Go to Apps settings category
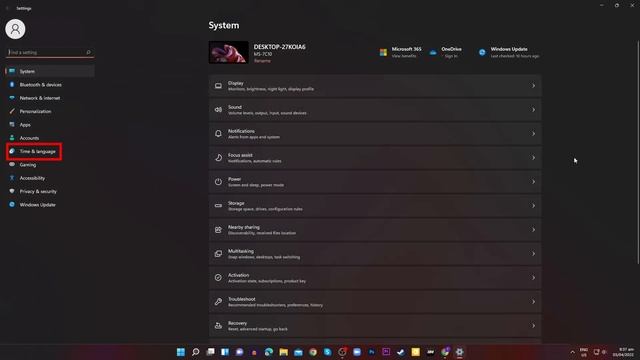 click(25, 124)
